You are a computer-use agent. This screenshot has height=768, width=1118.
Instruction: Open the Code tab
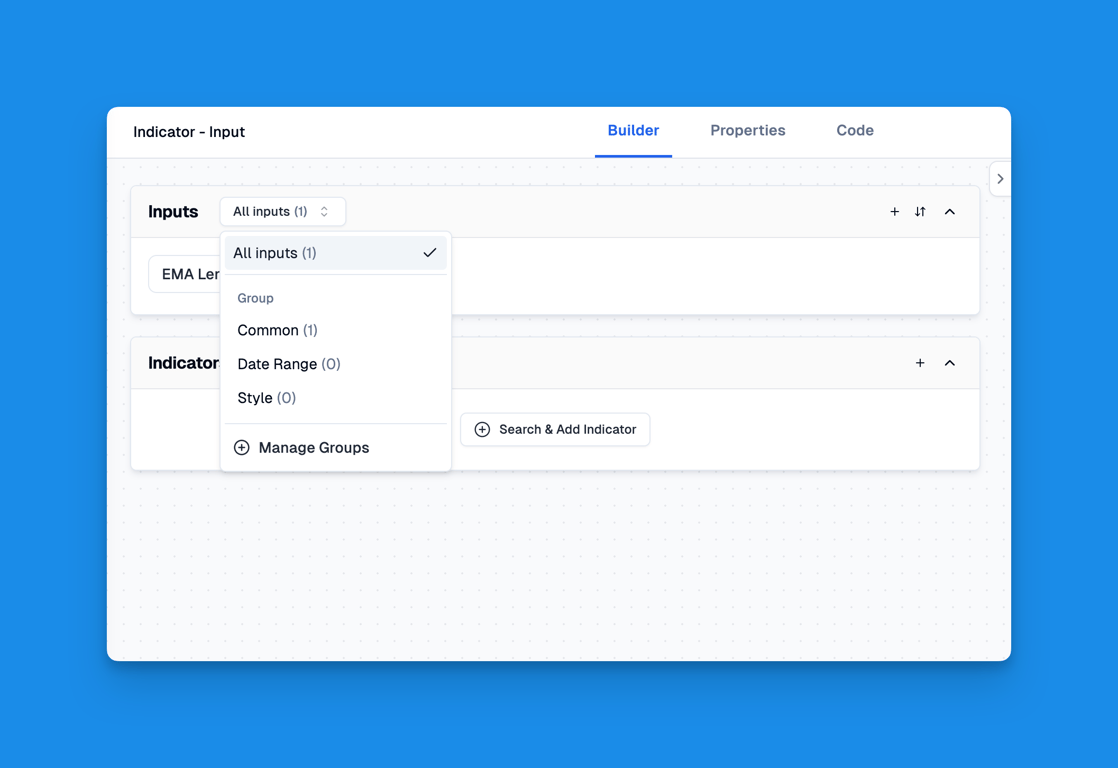[854, 131]
